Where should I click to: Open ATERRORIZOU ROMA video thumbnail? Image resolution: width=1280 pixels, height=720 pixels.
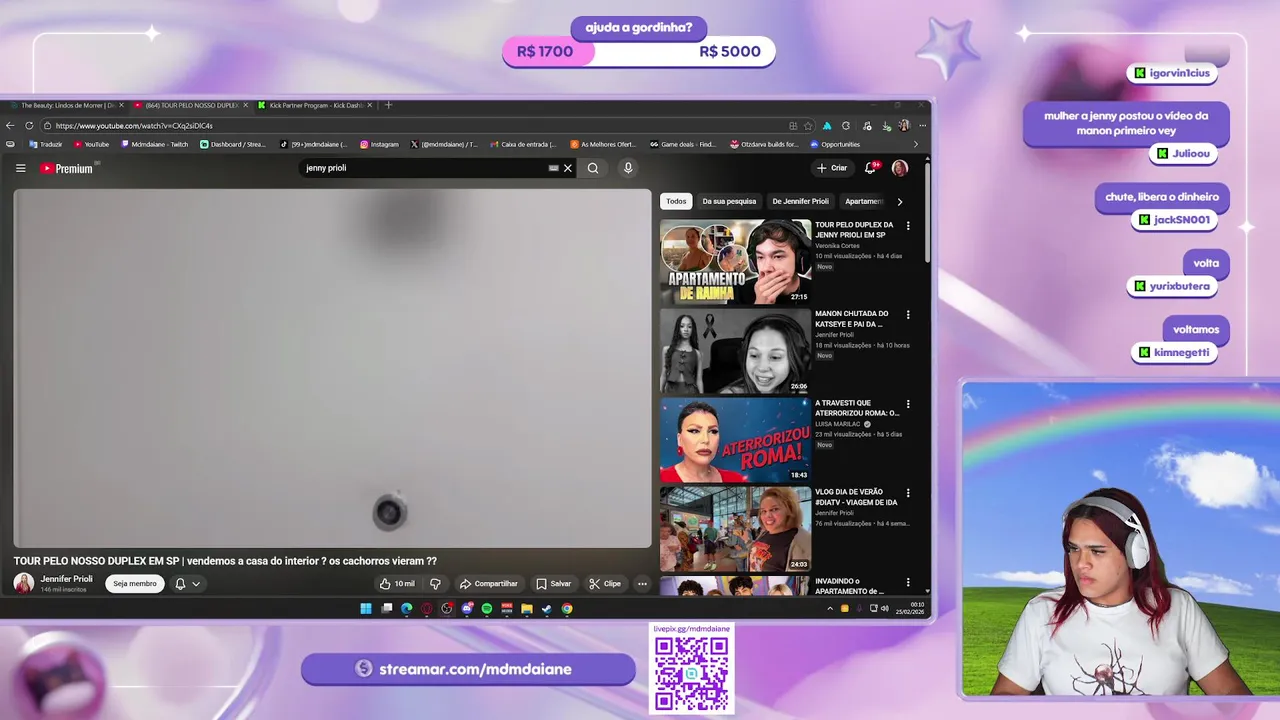pyautogui.click(x=735, y=440)
